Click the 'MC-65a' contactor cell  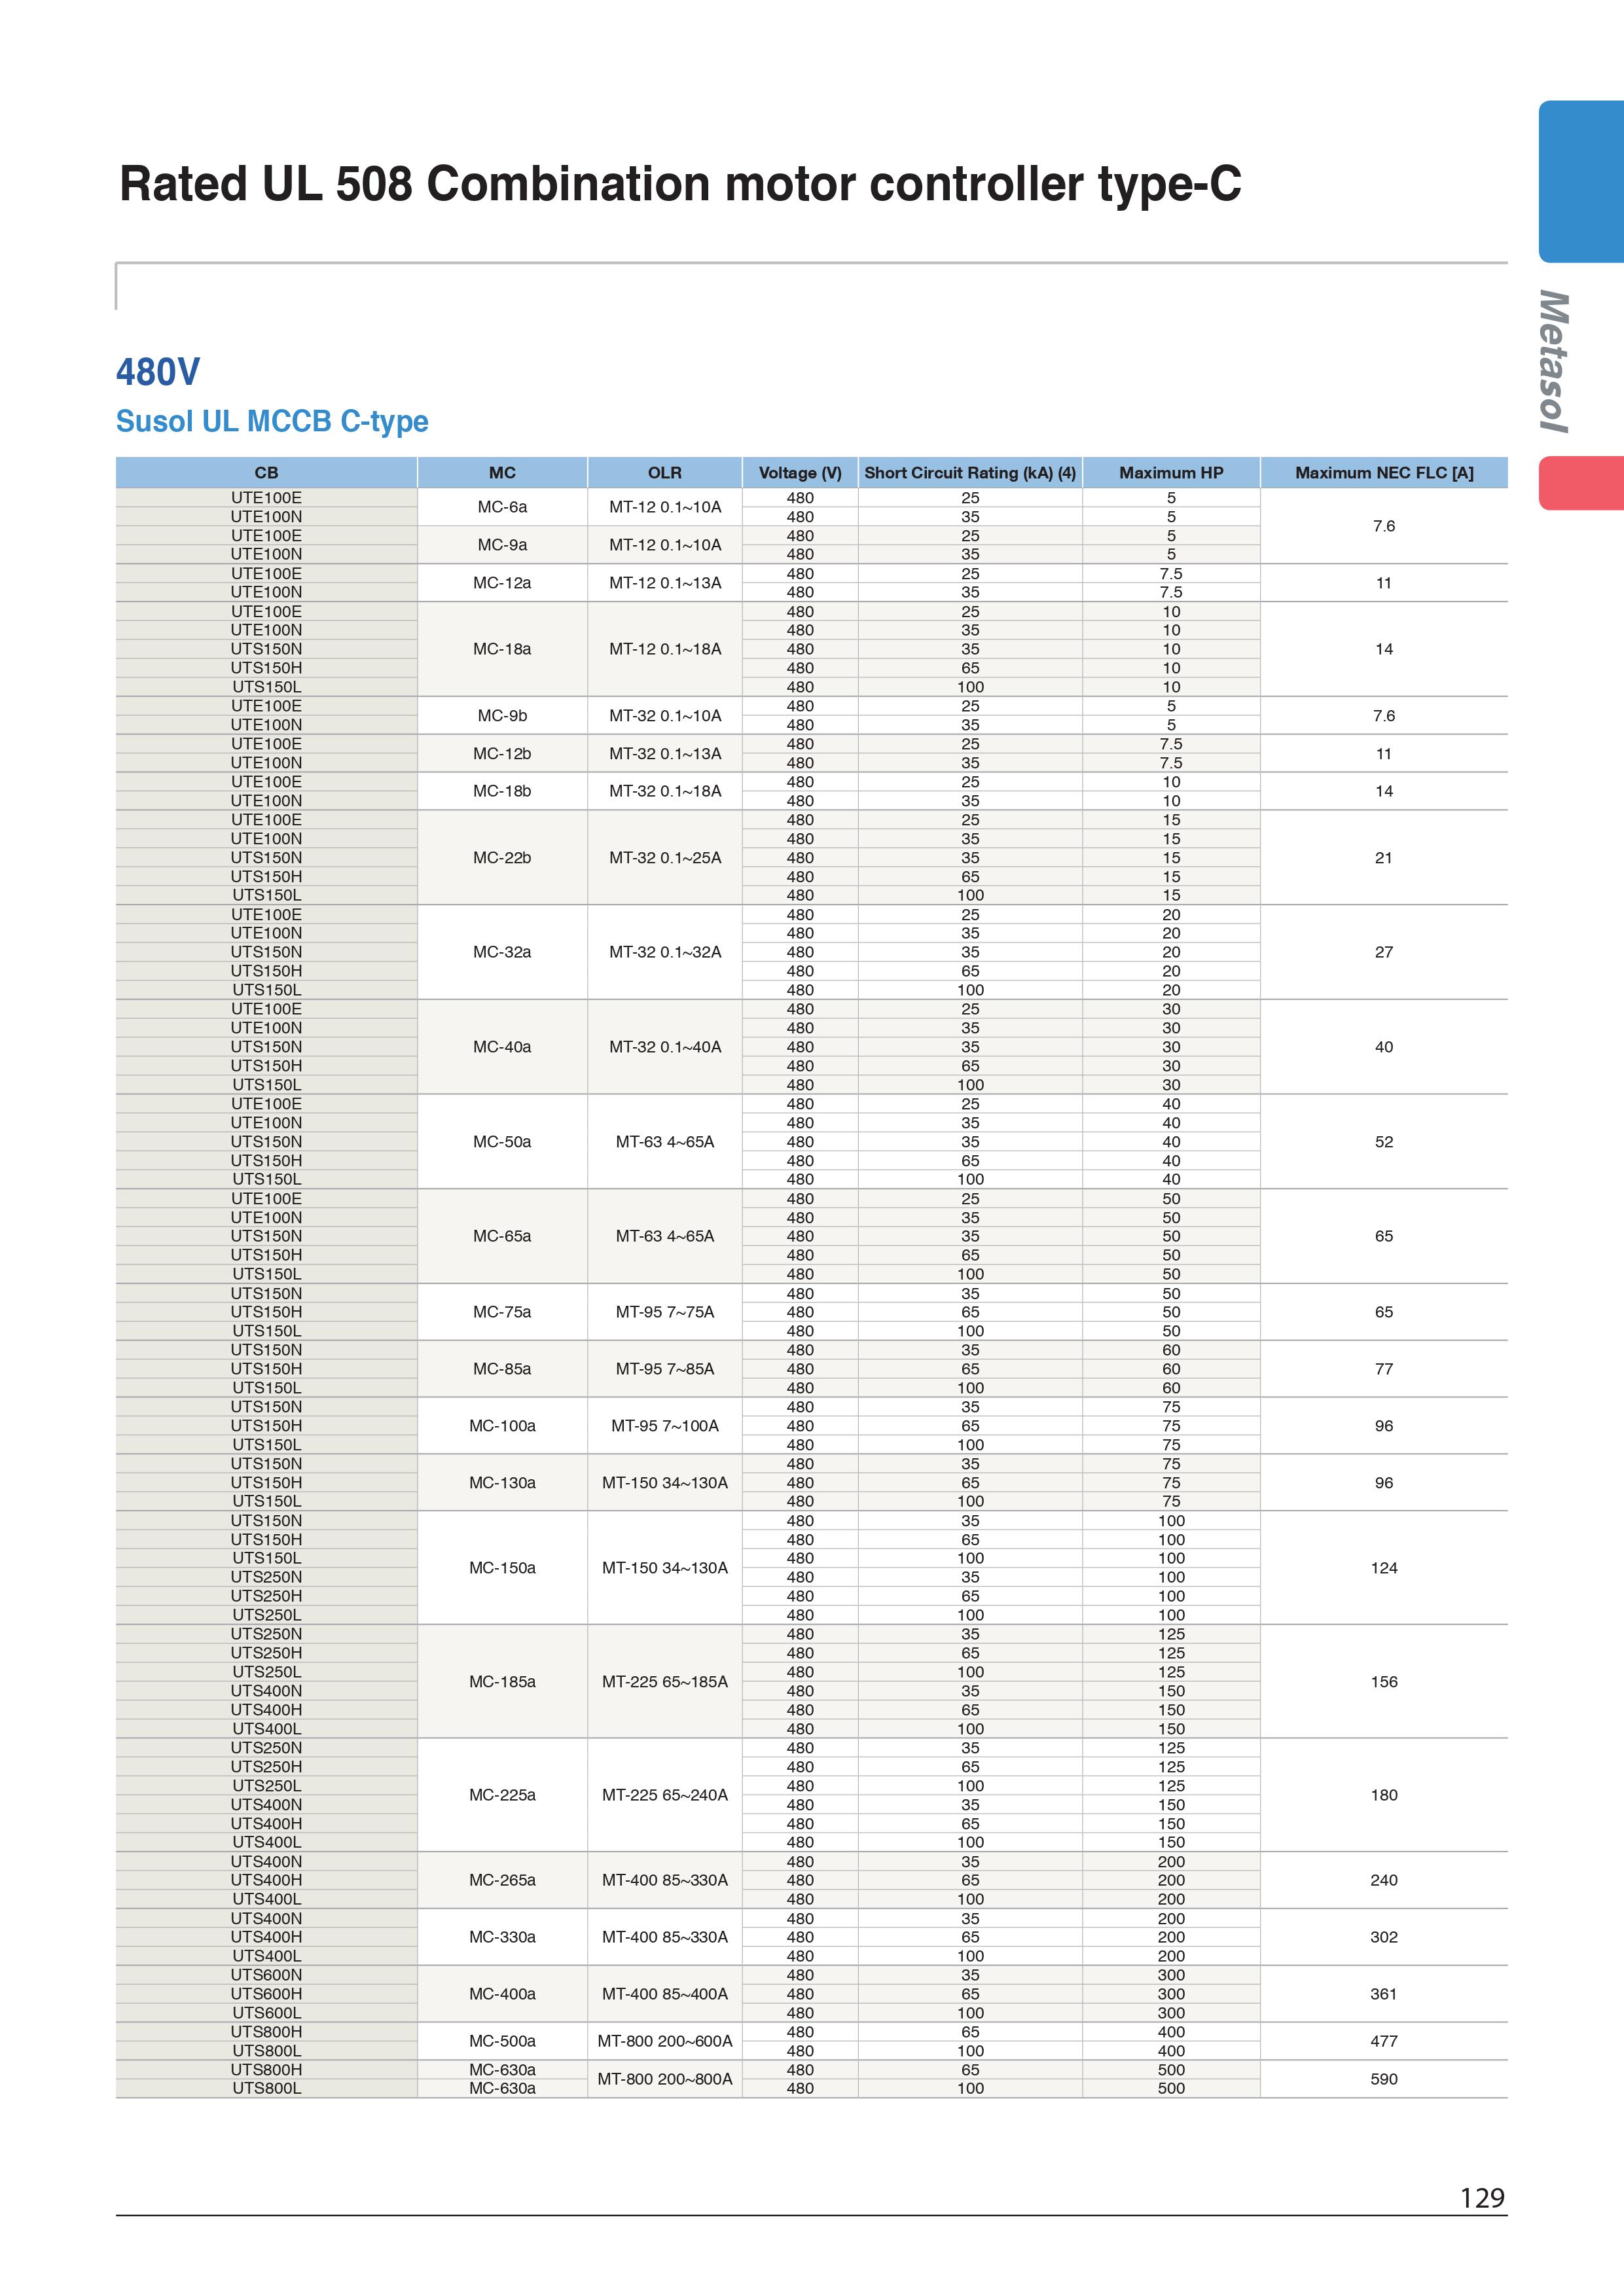point(502,1236)
